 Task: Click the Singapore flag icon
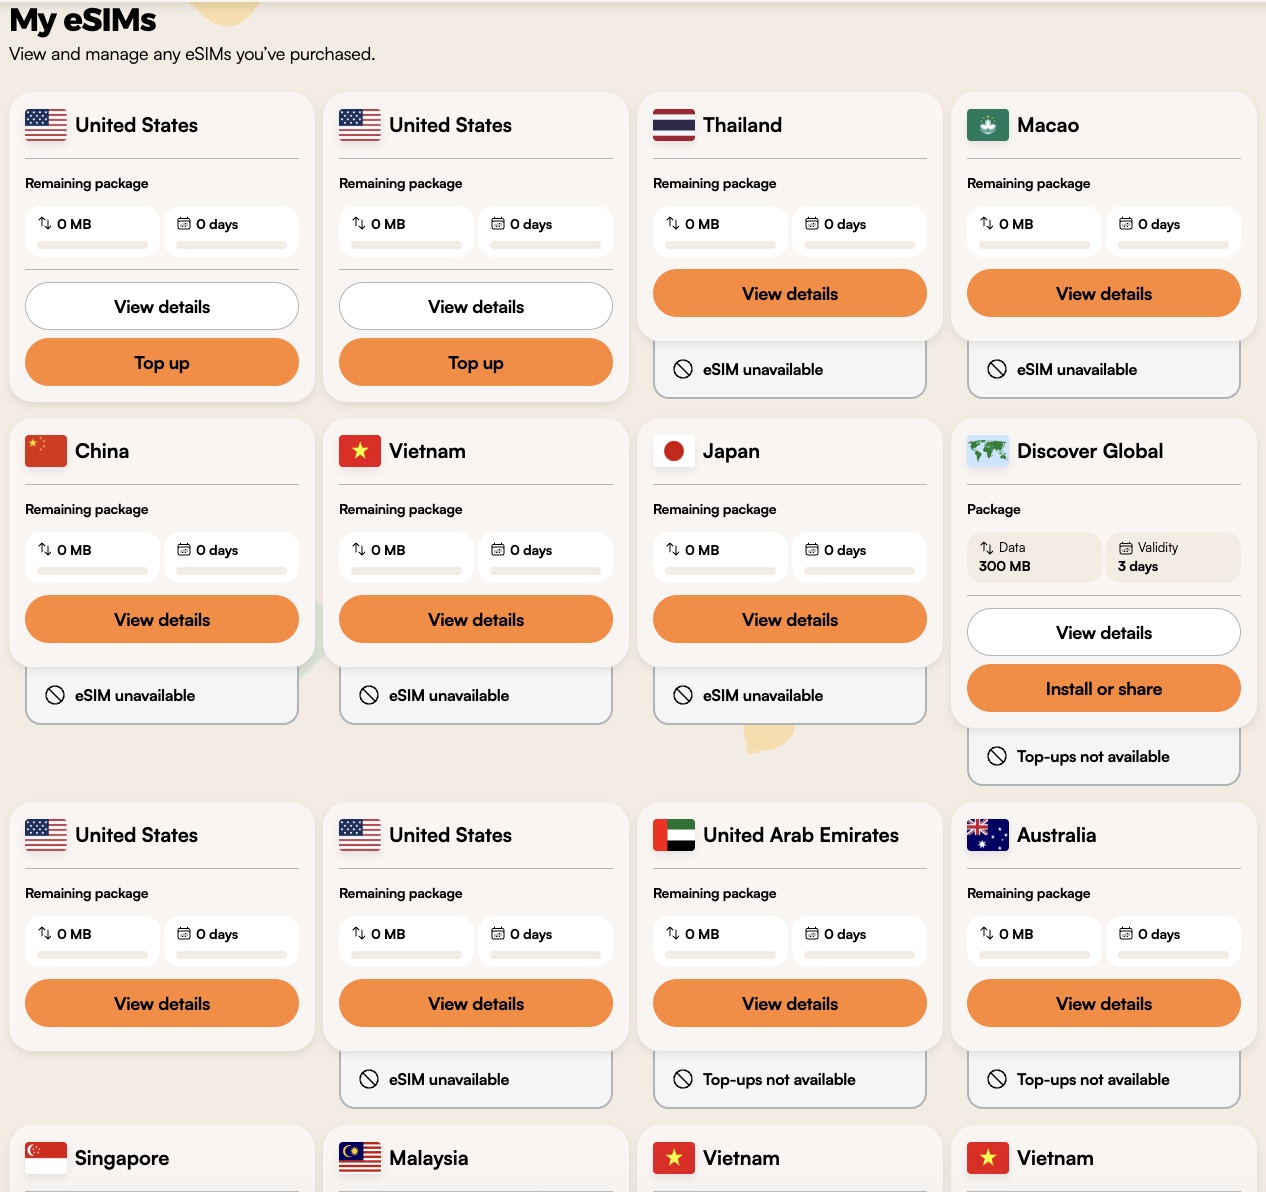[x=45, y=1158]
